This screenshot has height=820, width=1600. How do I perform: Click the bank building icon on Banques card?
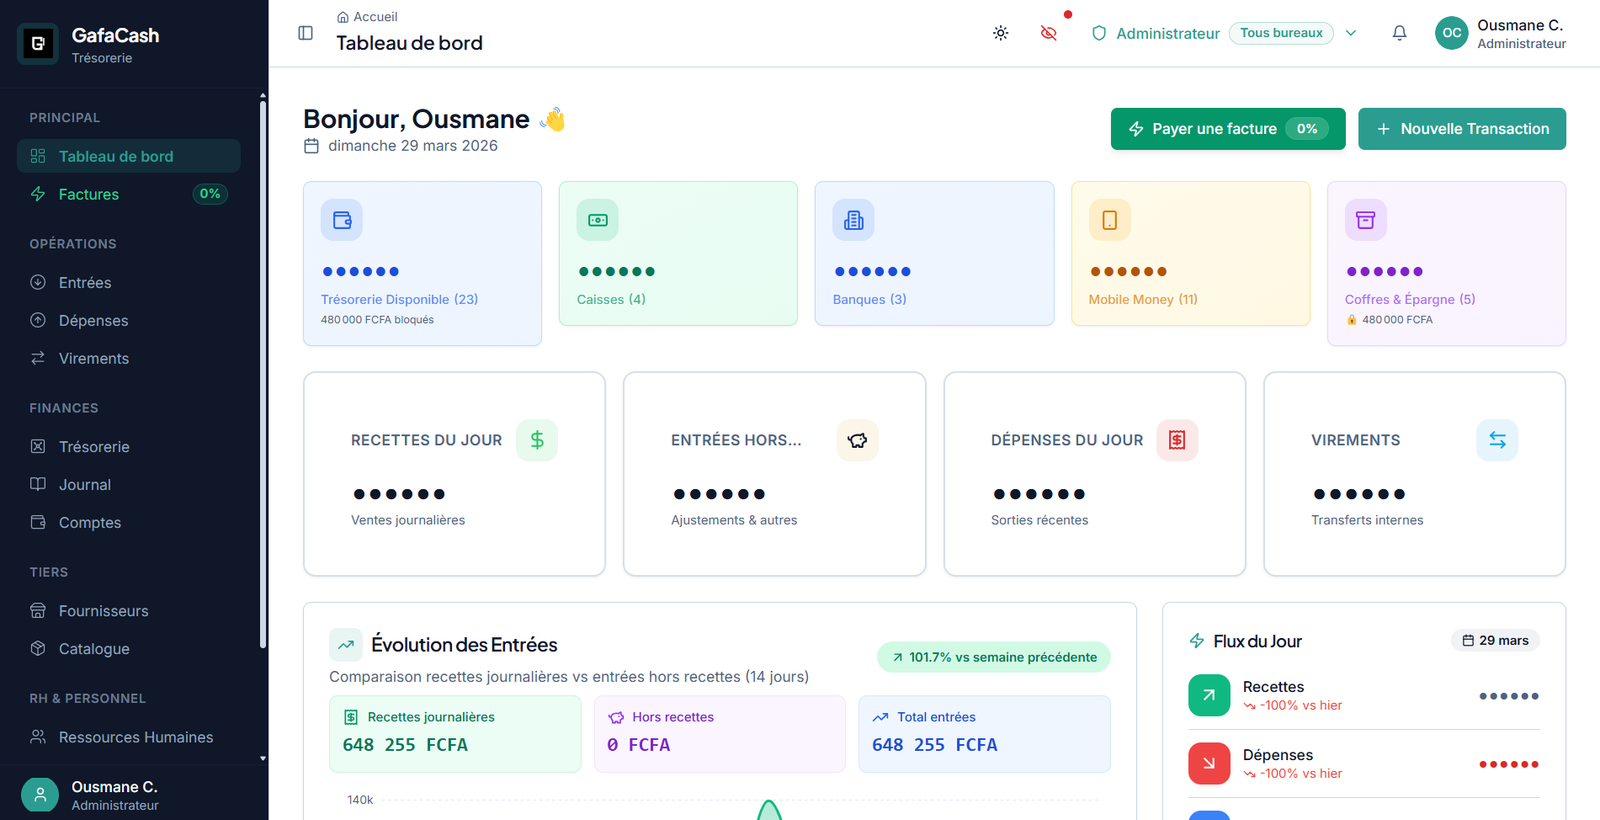pyautogui.click(x=854, y=220)
